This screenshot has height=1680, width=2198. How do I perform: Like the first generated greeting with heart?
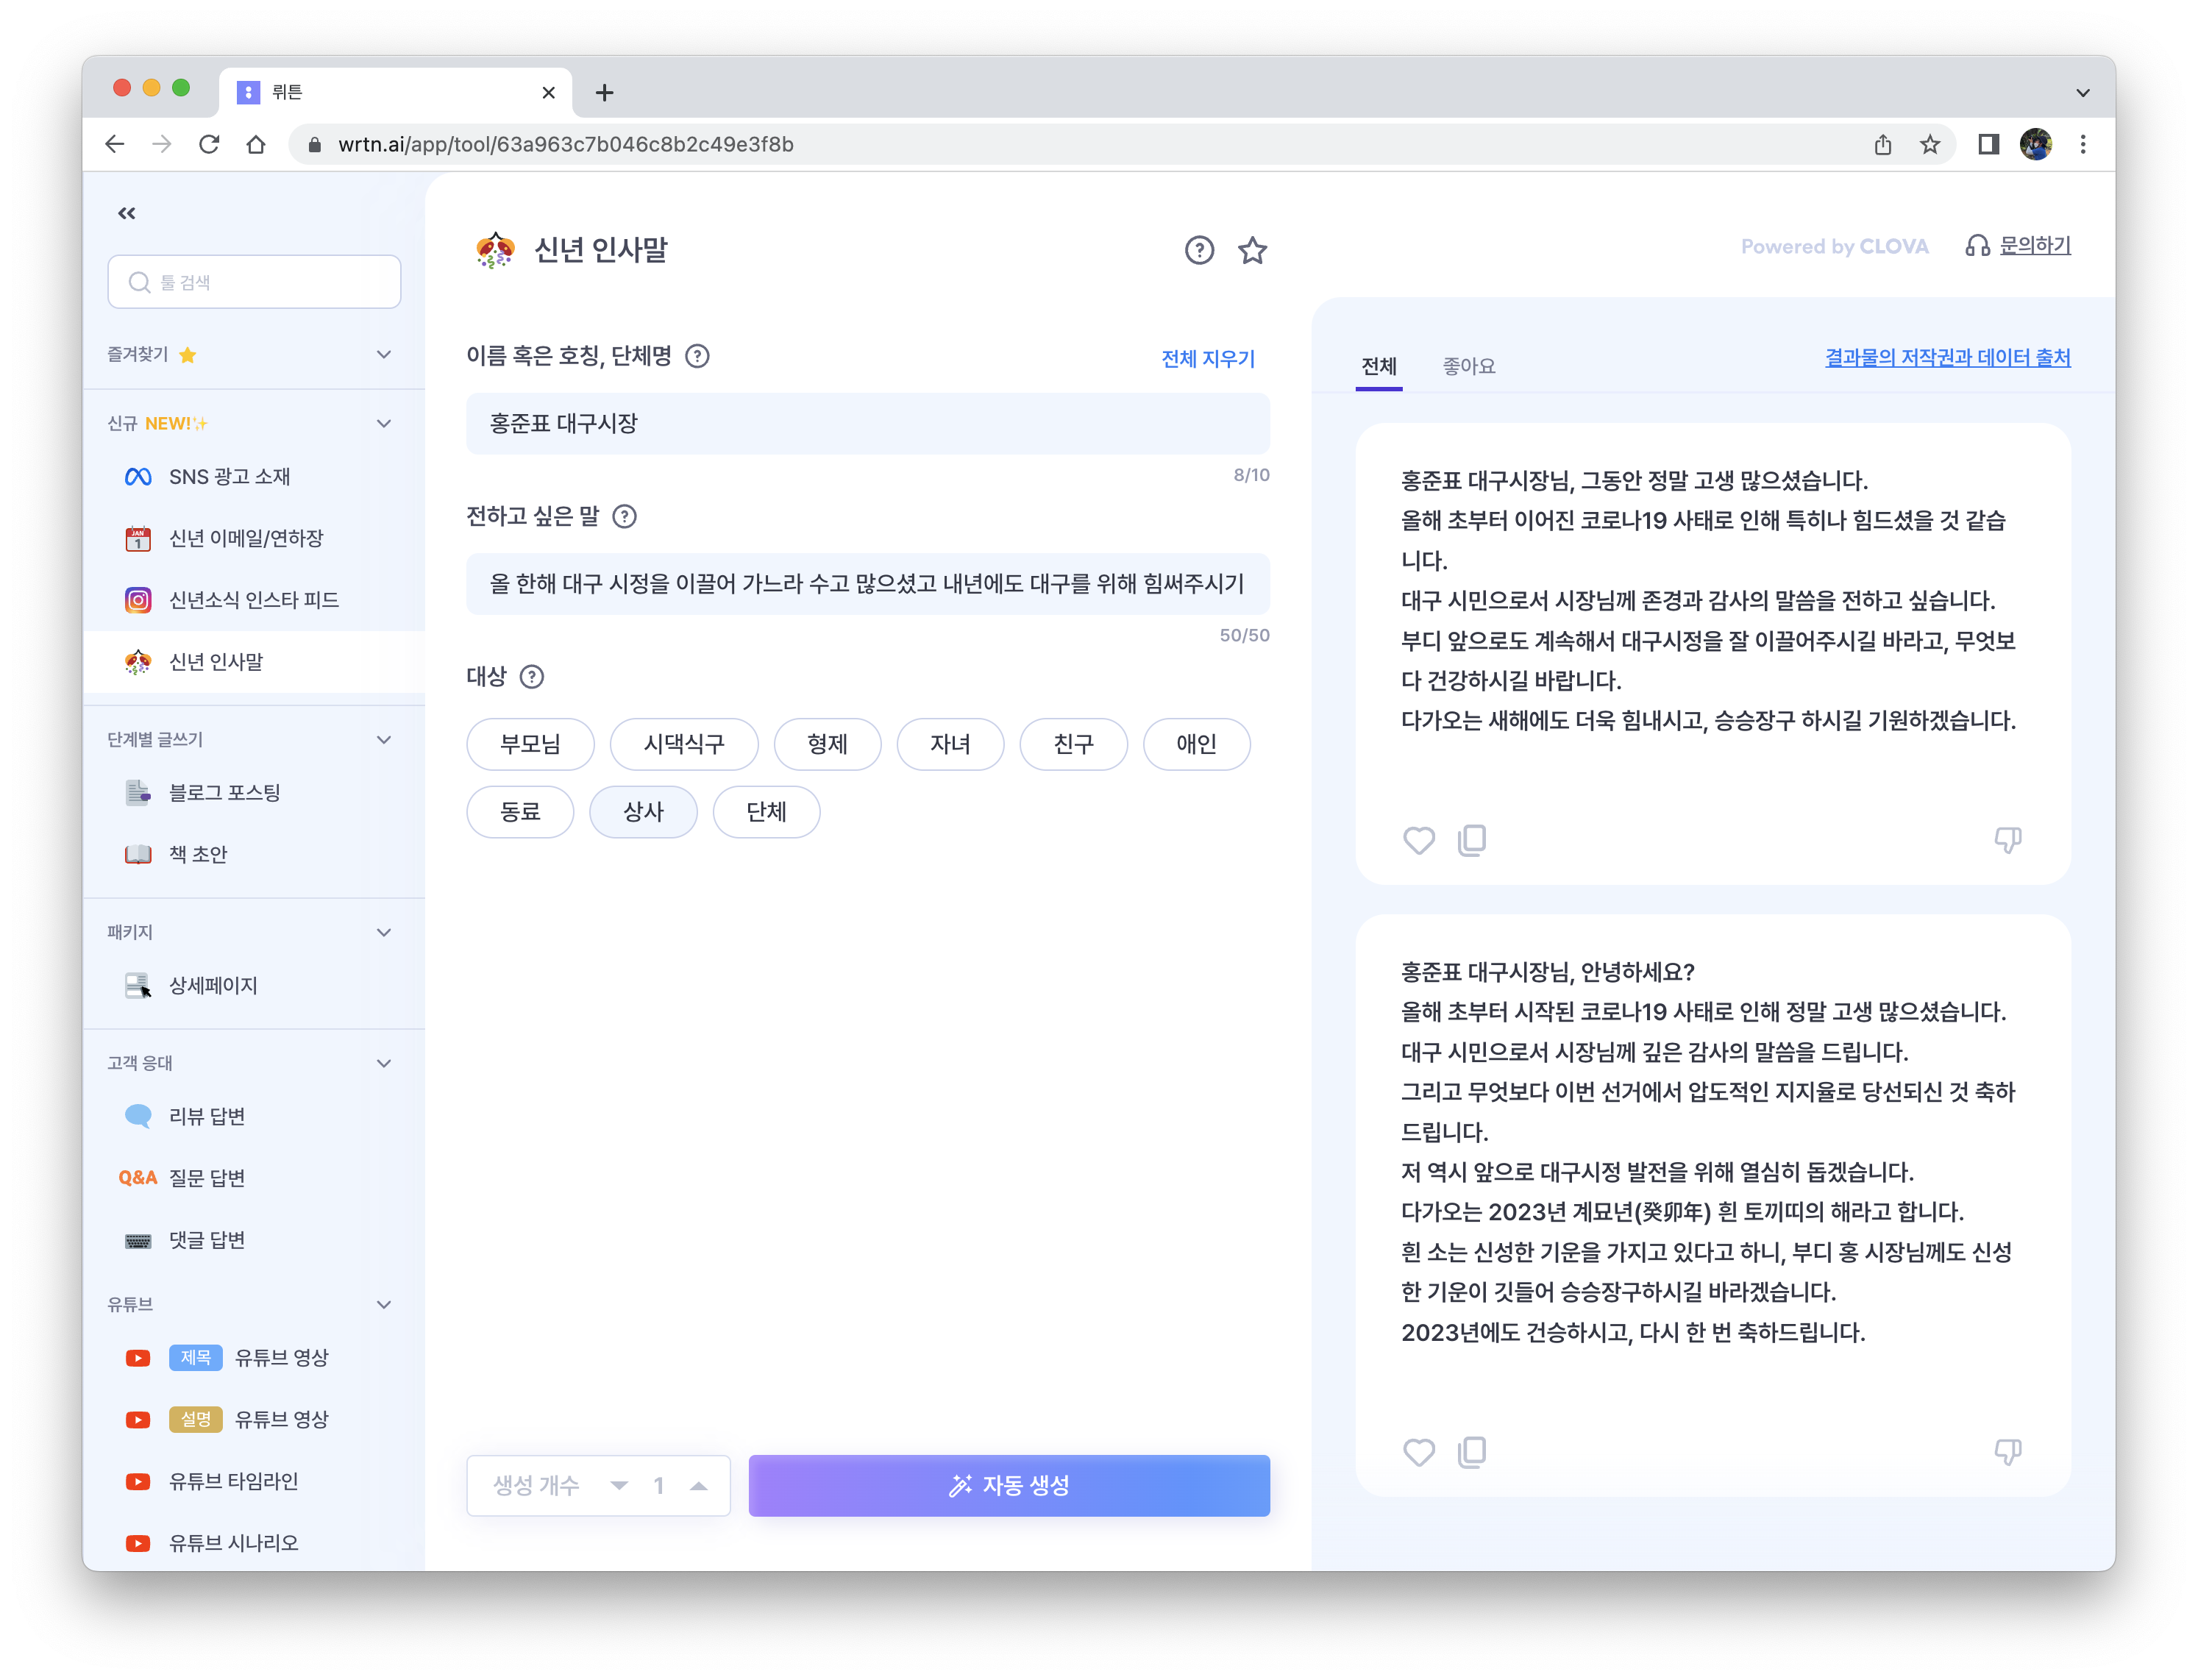point(1418,840)
